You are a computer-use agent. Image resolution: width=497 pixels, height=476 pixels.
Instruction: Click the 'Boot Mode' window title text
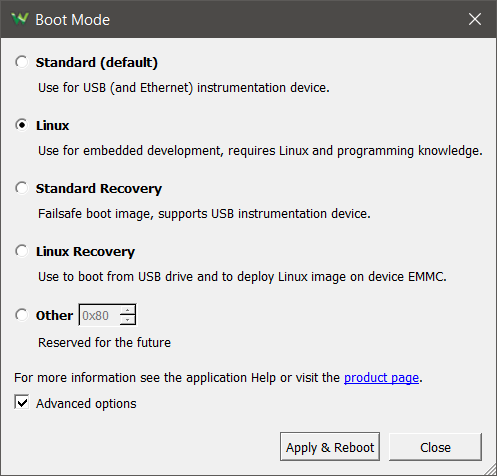73,20
